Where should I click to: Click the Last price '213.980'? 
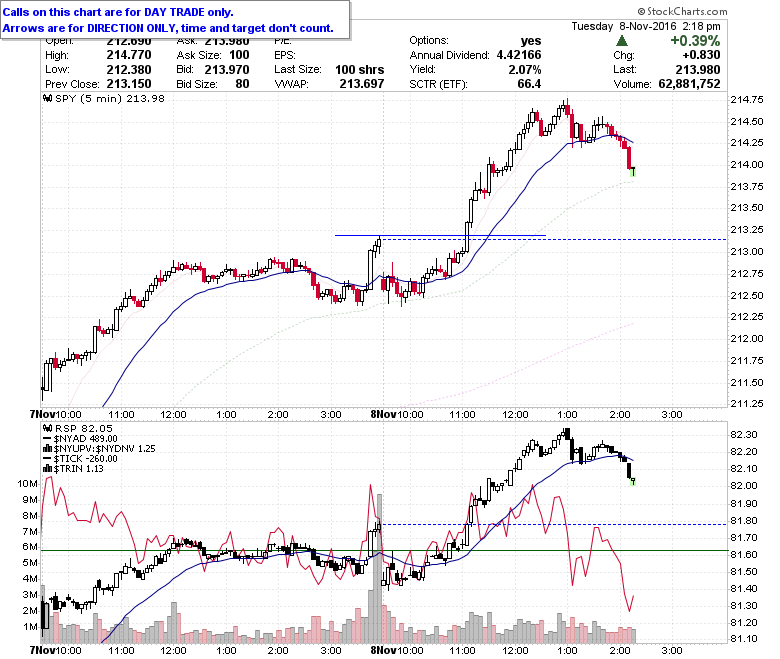pos(697,70)
